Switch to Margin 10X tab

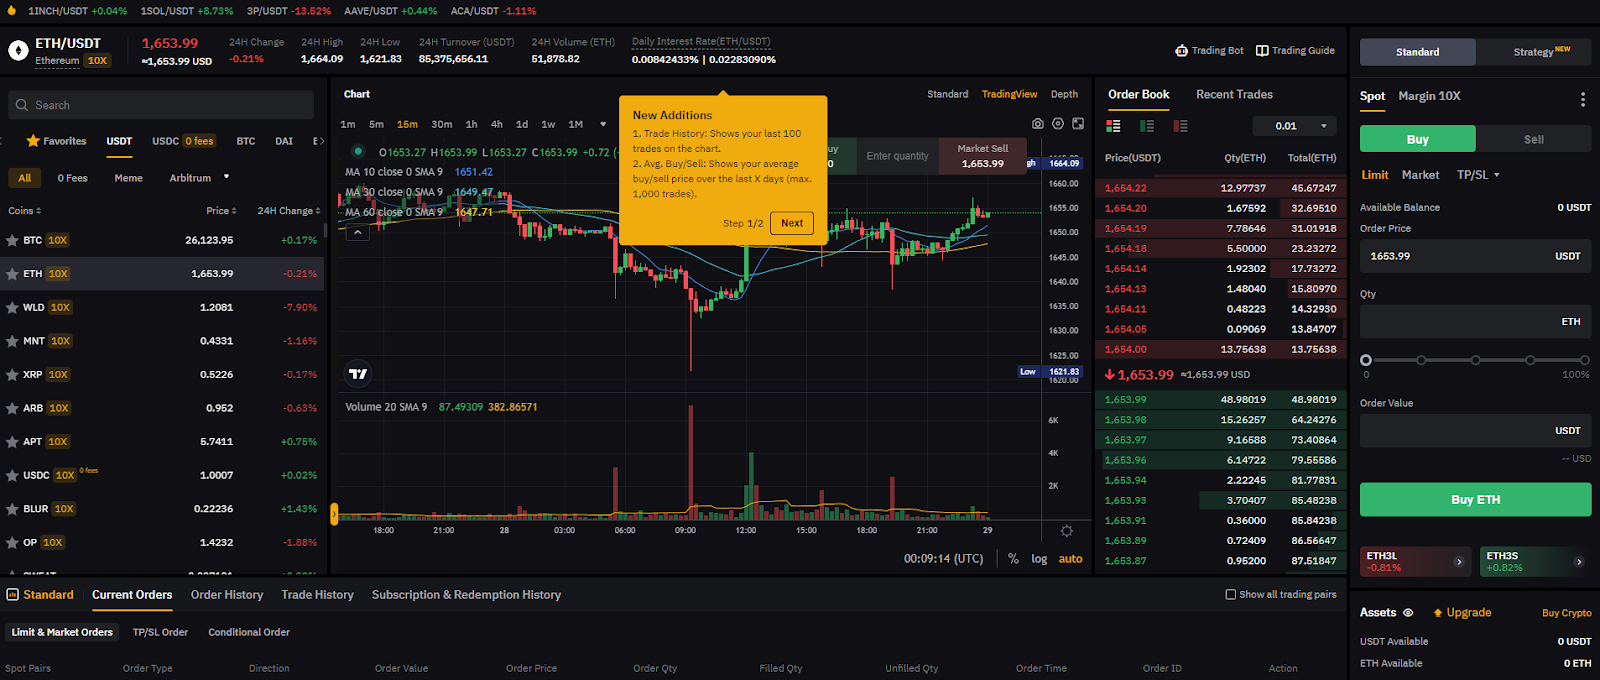[1429, 96]
